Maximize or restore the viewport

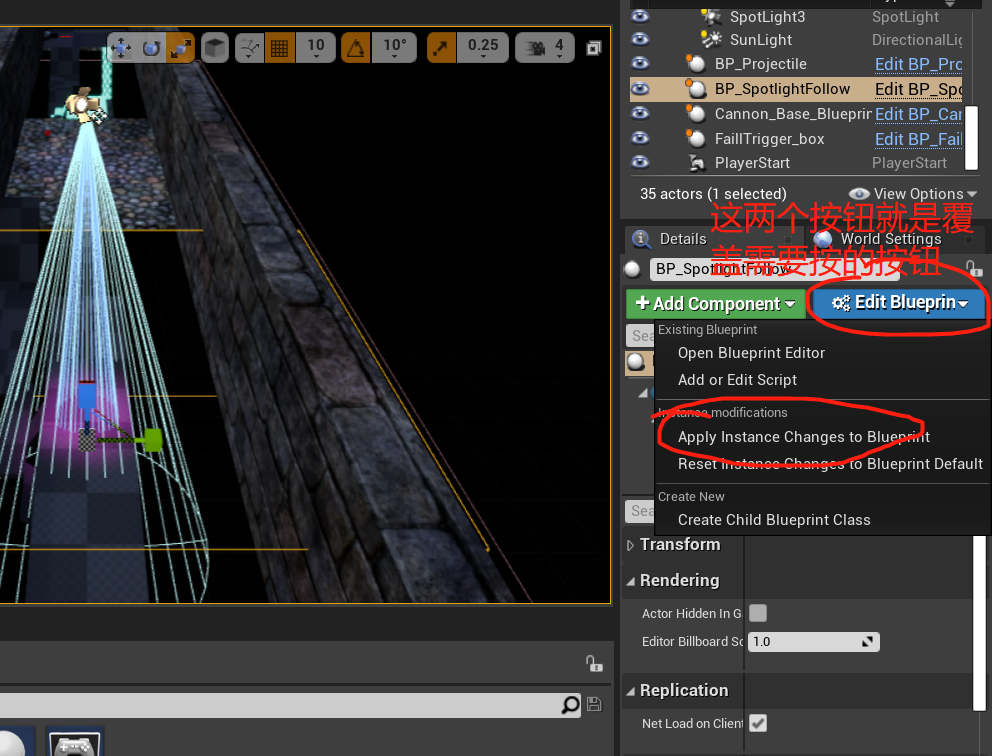click(593, 48)
